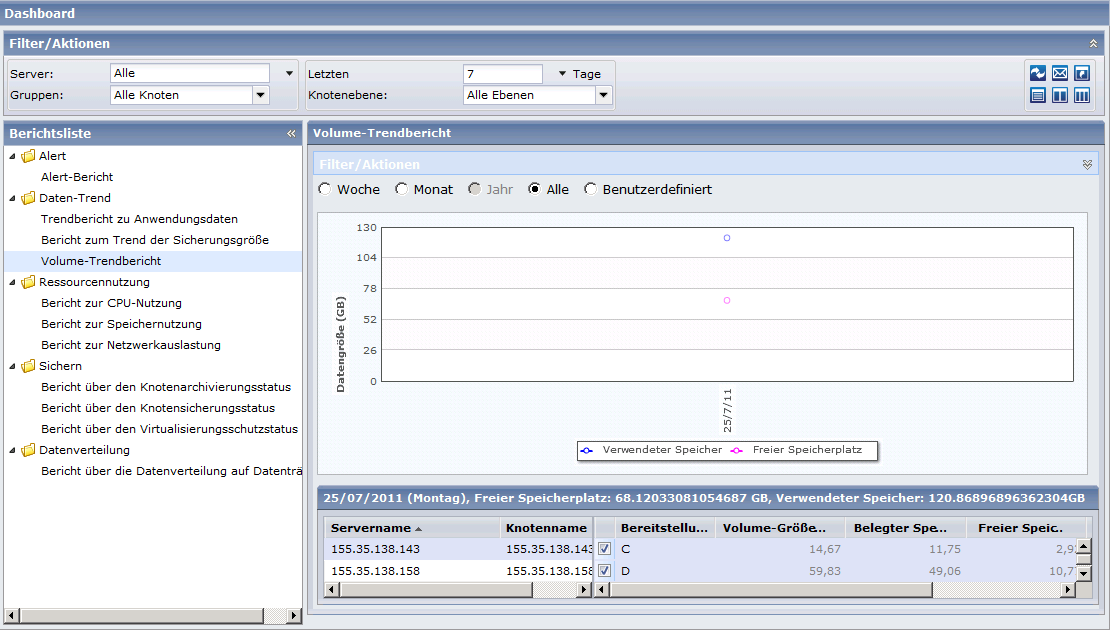Click right scroll arrow of volume details table
Viewport: 1110px width, 630px height.
[1068, 590]
